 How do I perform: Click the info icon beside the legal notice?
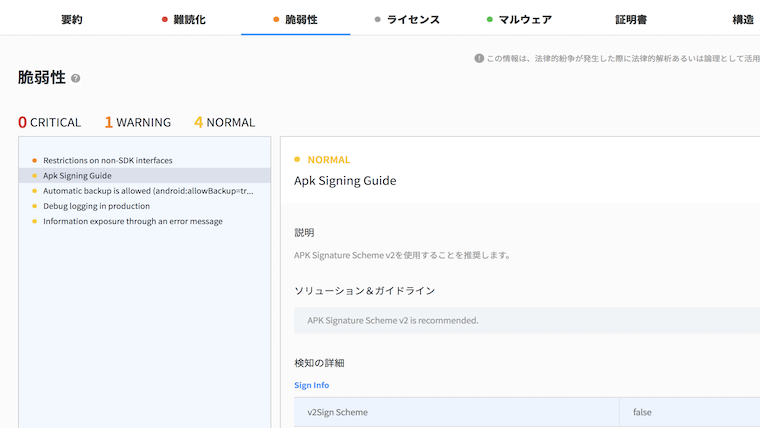[x=479, y=58]
